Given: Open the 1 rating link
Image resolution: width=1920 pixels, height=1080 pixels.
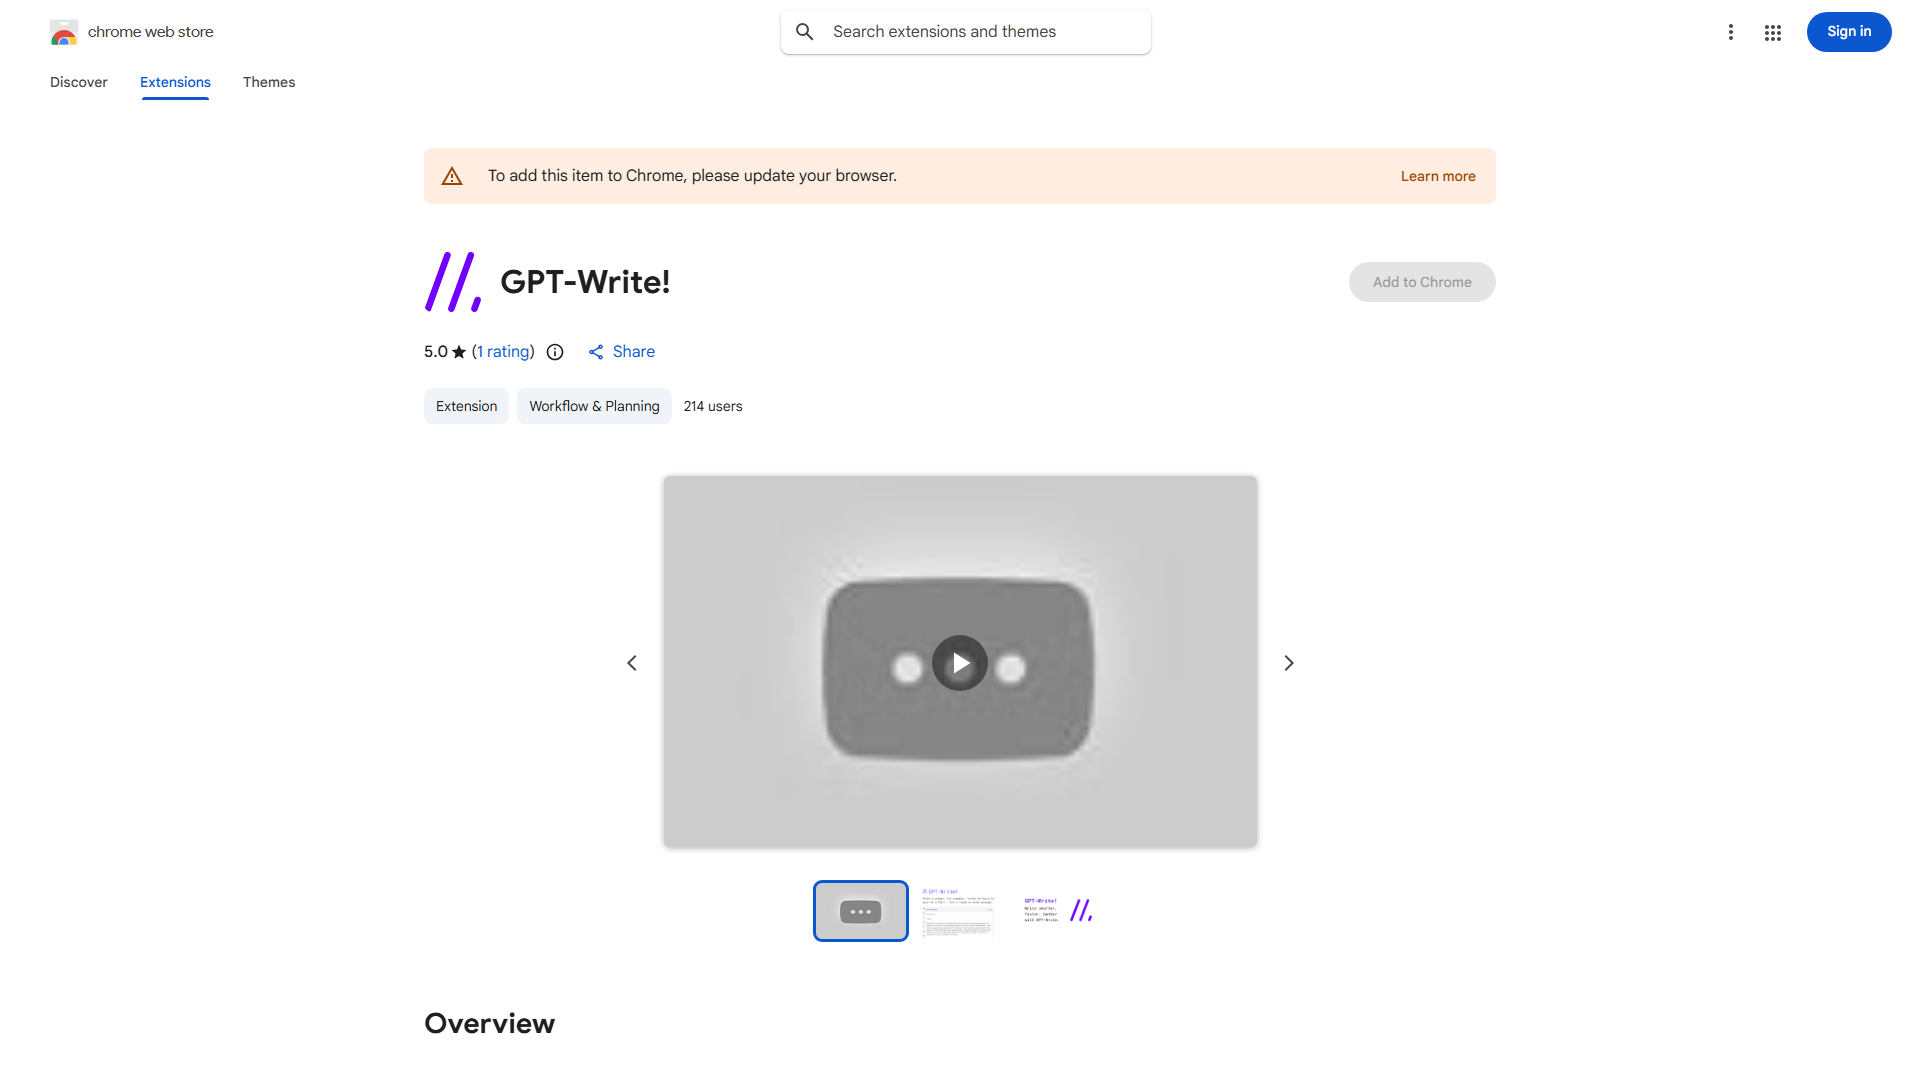Looking at the screenshot, I should click(x=503, y=352).
